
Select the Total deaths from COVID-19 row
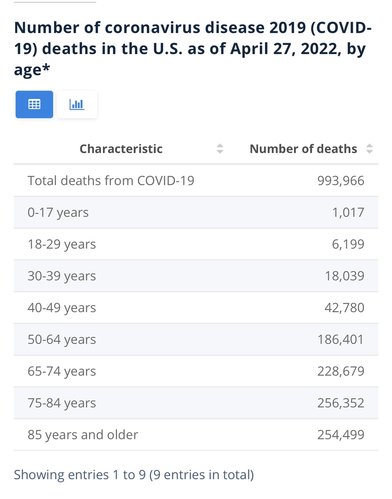[x=196, y=181]
